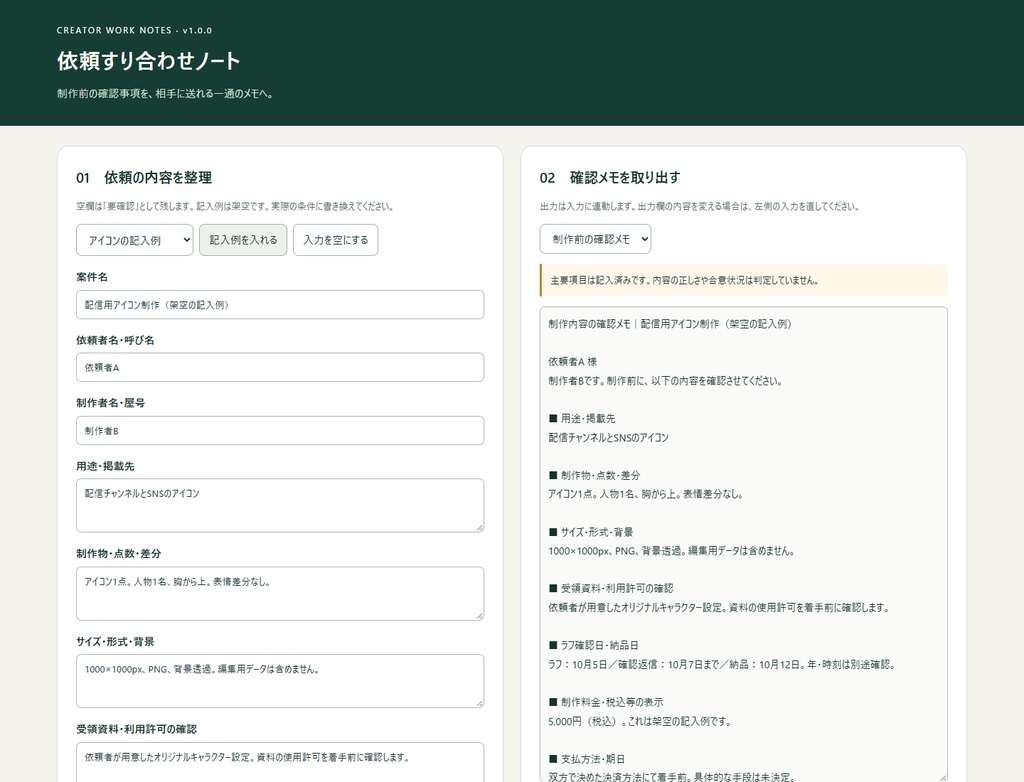Focus the 案件名 input field
This screenshot has width=1024, height=782.
(x=280, y=304)
